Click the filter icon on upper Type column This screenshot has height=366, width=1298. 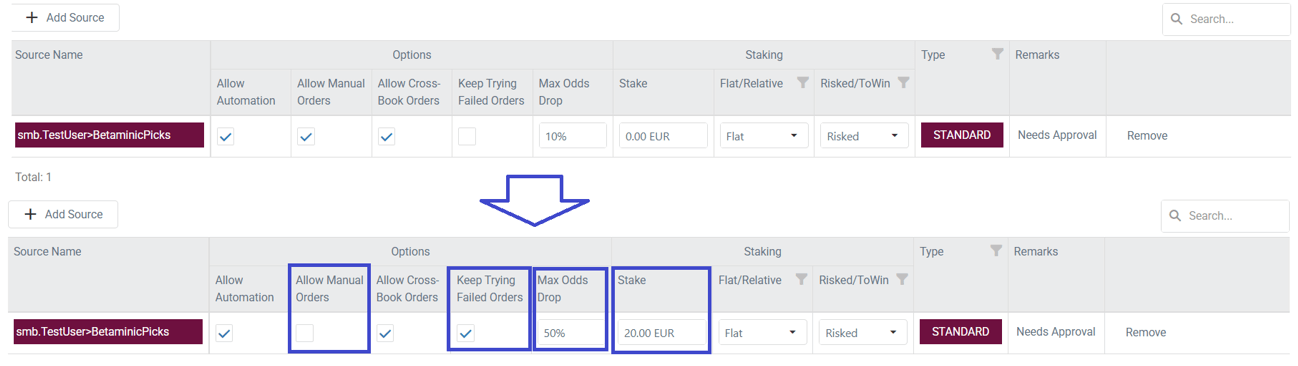(x=997, y=54)
